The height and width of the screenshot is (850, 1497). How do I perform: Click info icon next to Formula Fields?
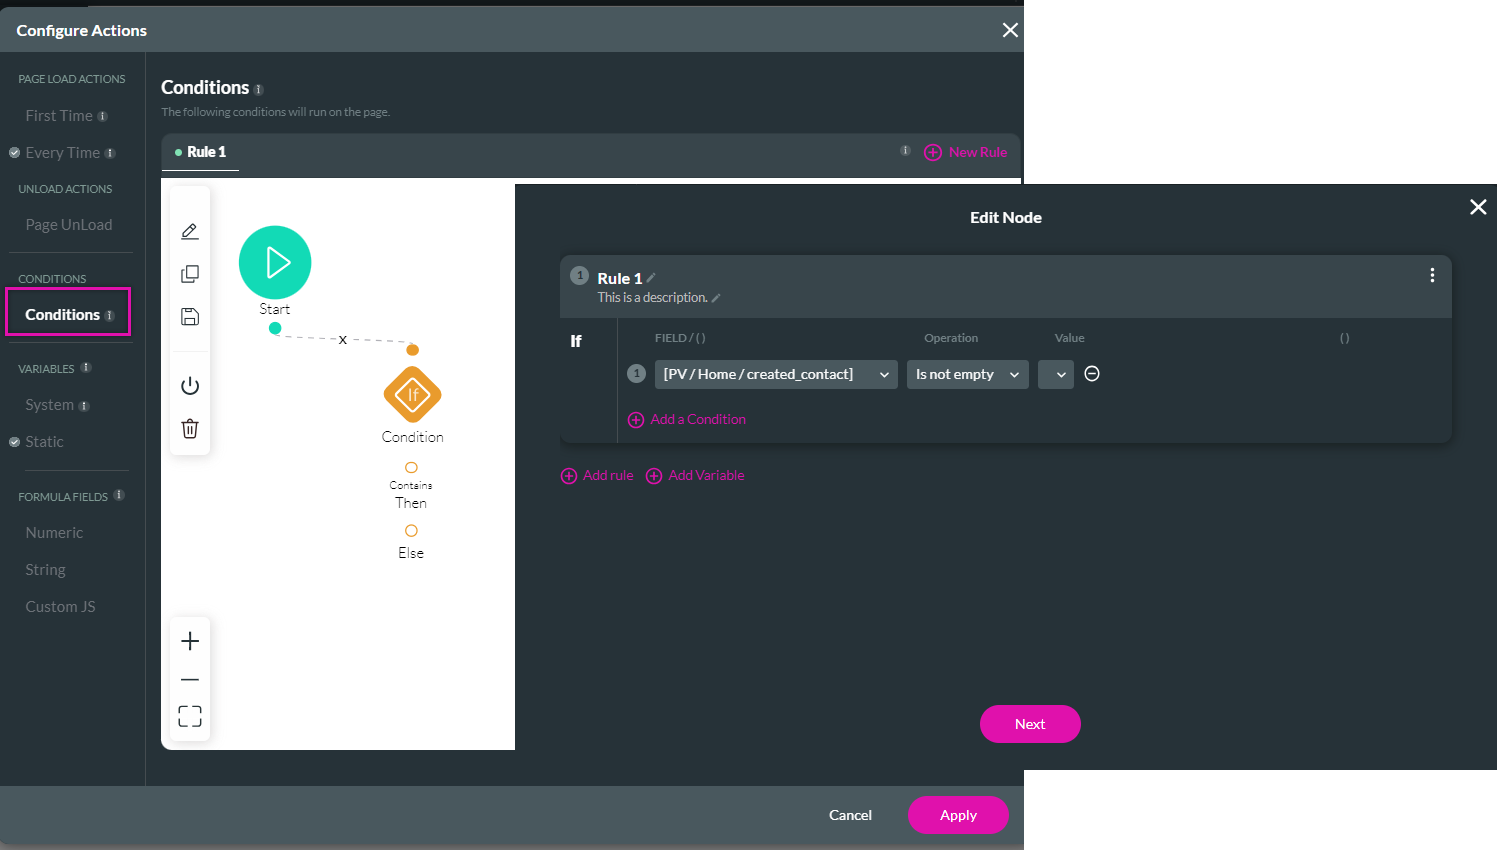119,495
